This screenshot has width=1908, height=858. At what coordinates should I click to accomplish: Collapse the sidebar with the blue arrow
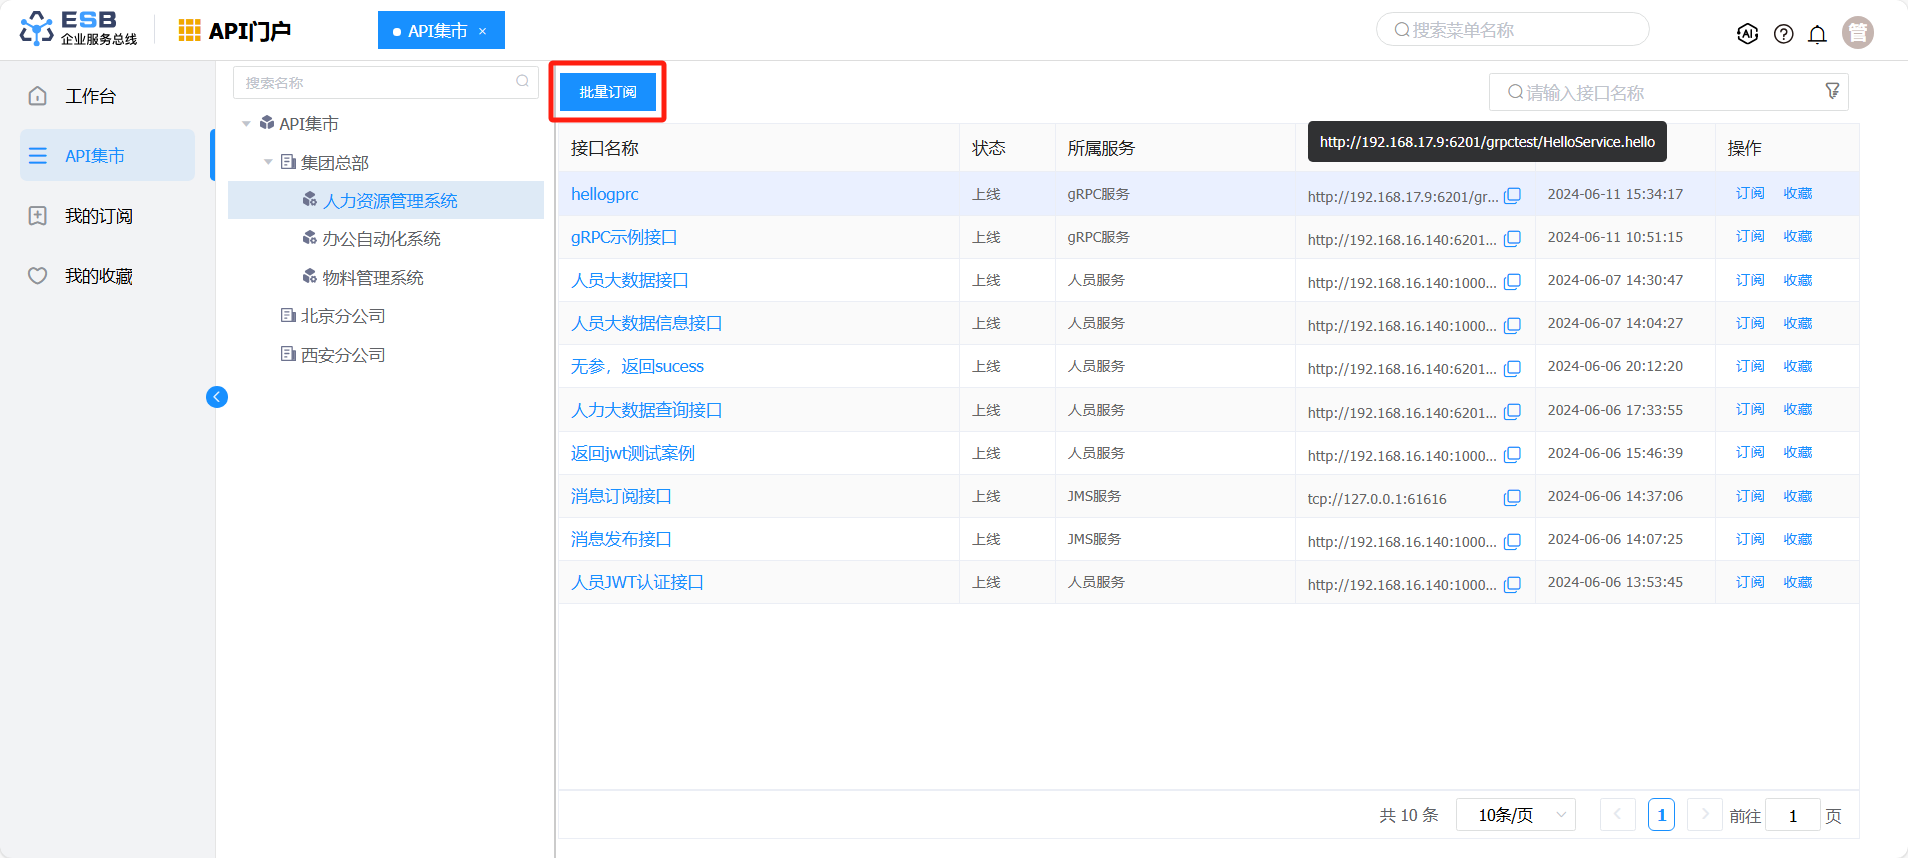pyautogui.click(x=217, y=397)
